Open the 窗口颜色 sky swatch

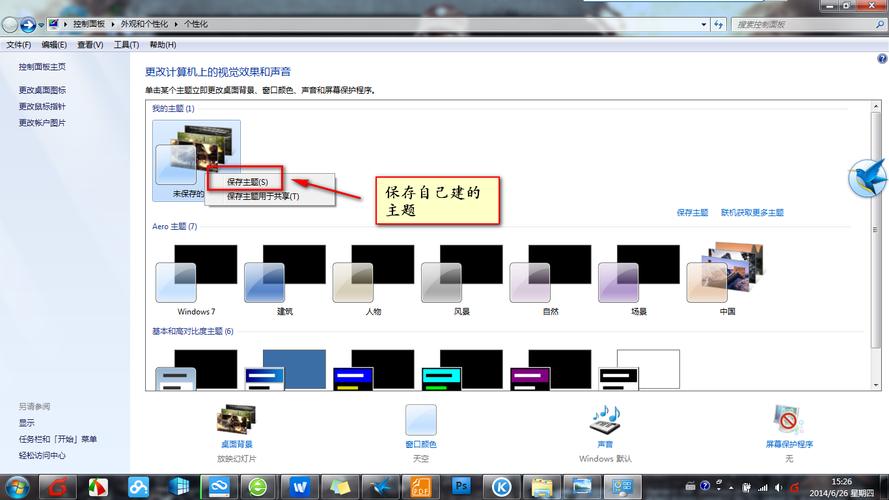421,420
